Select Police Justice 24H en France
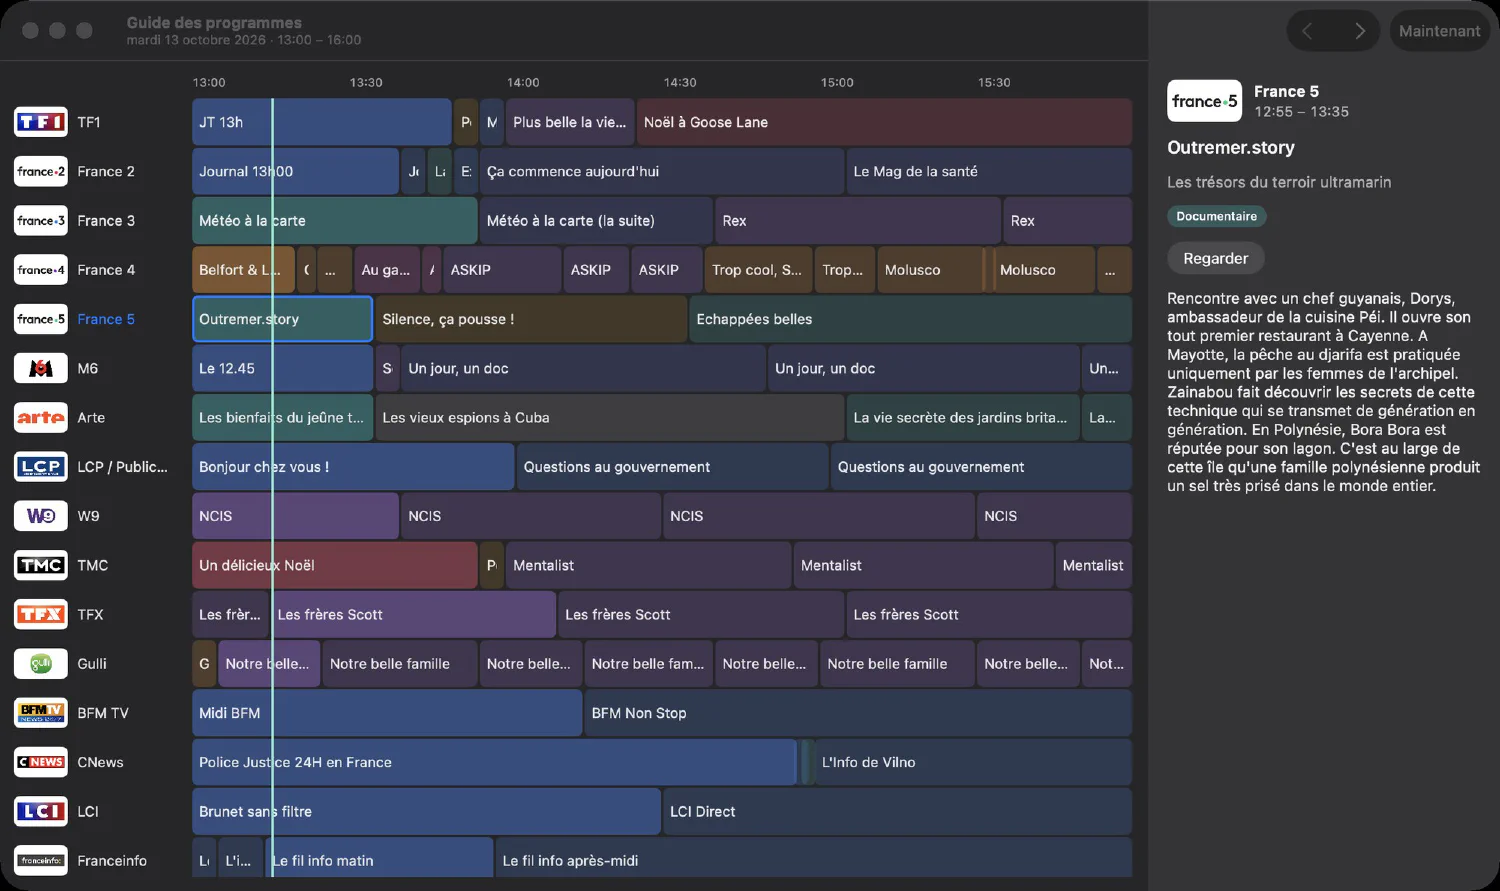The width and height of the screenshot is (1500, 891). point(494,762)
